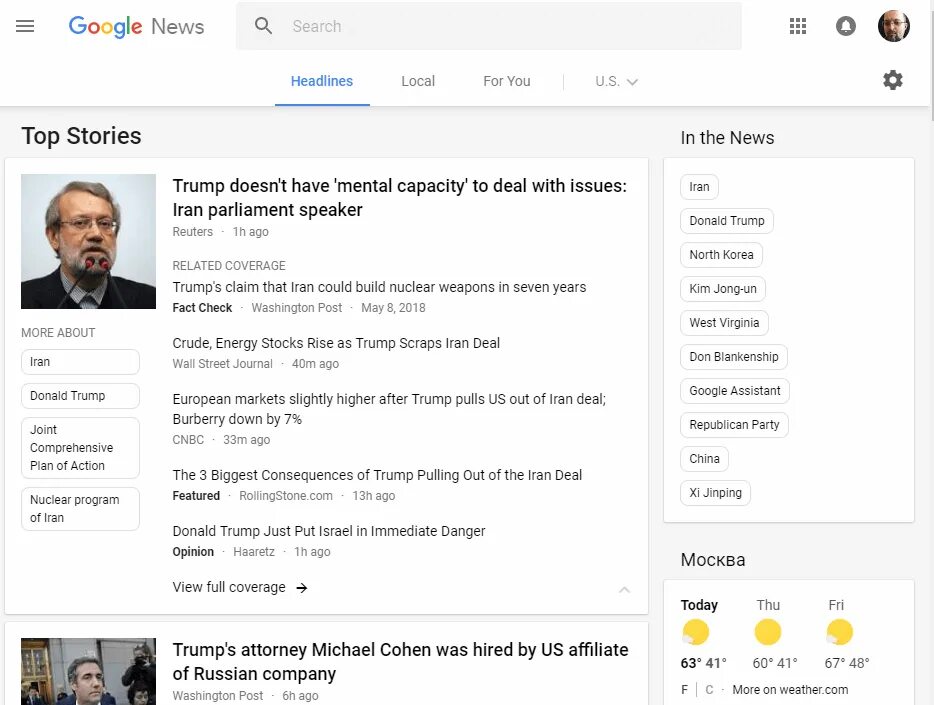
Task: Switch weather units to Fahrenheit
Action: click(x=684, y=690)
